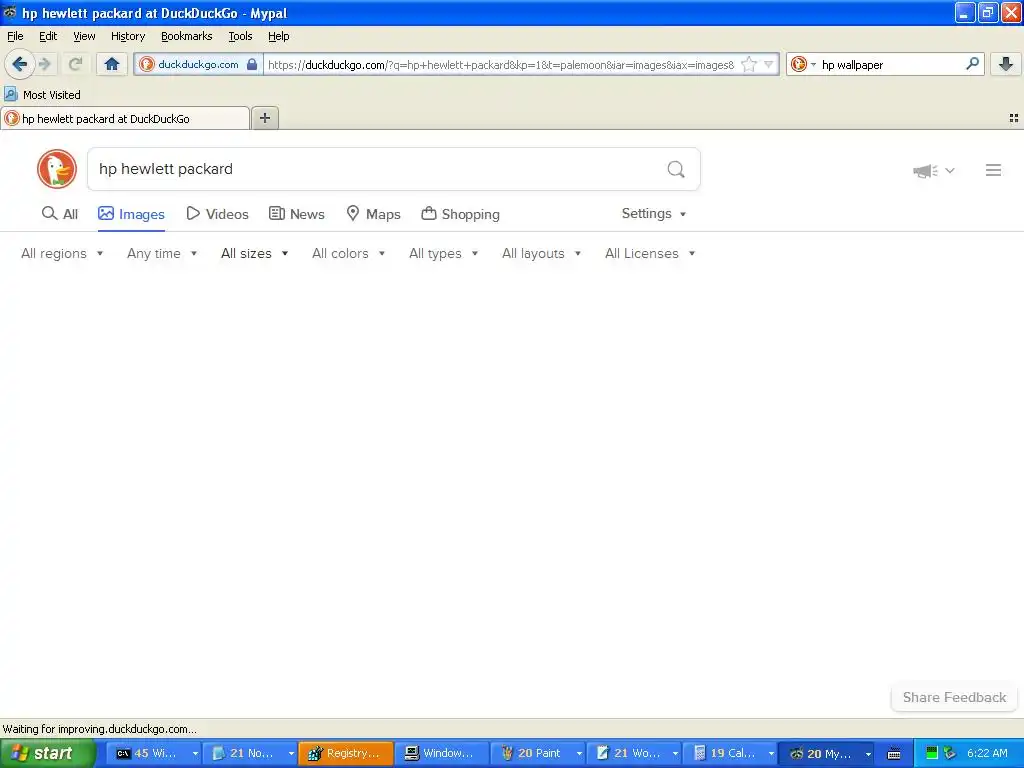
Task: Open the Any time filter
Action: [x=162, y=253]
